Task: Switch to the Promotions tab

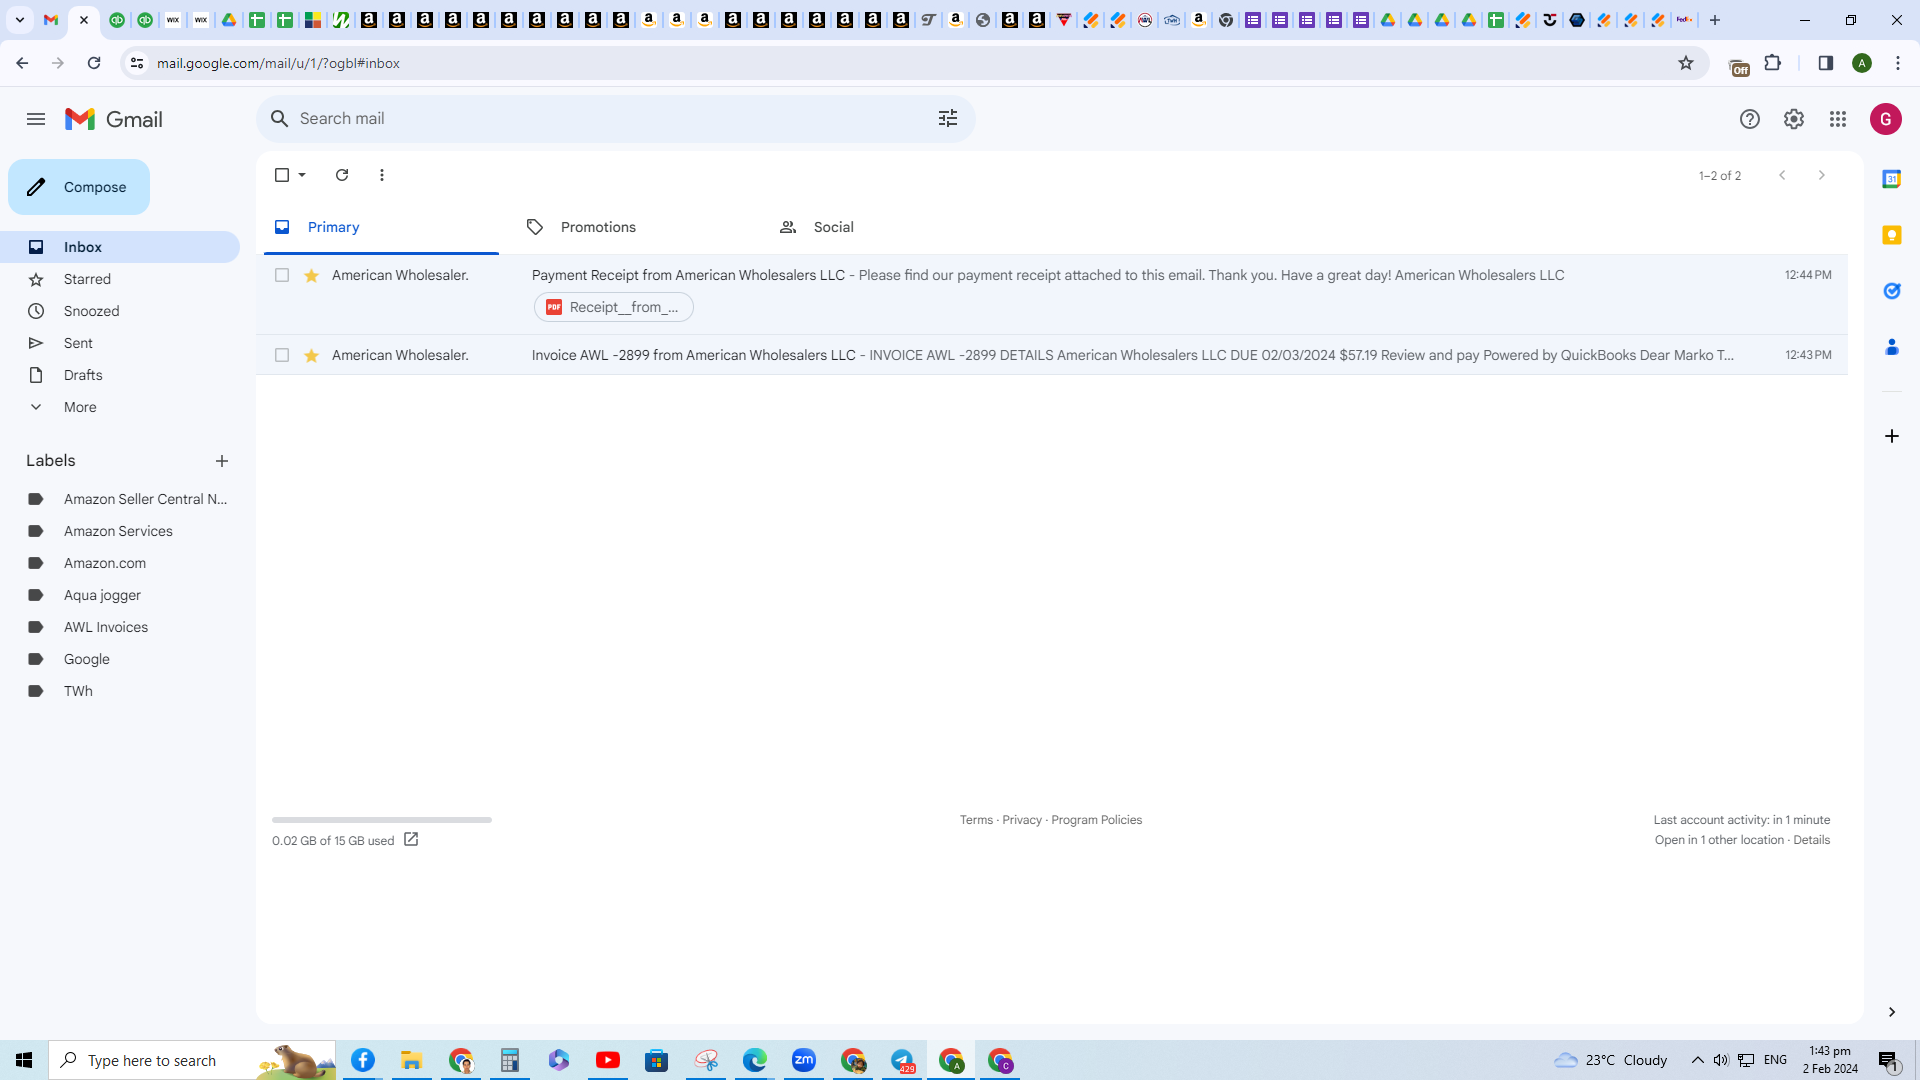Action: (x=634, y=227)
